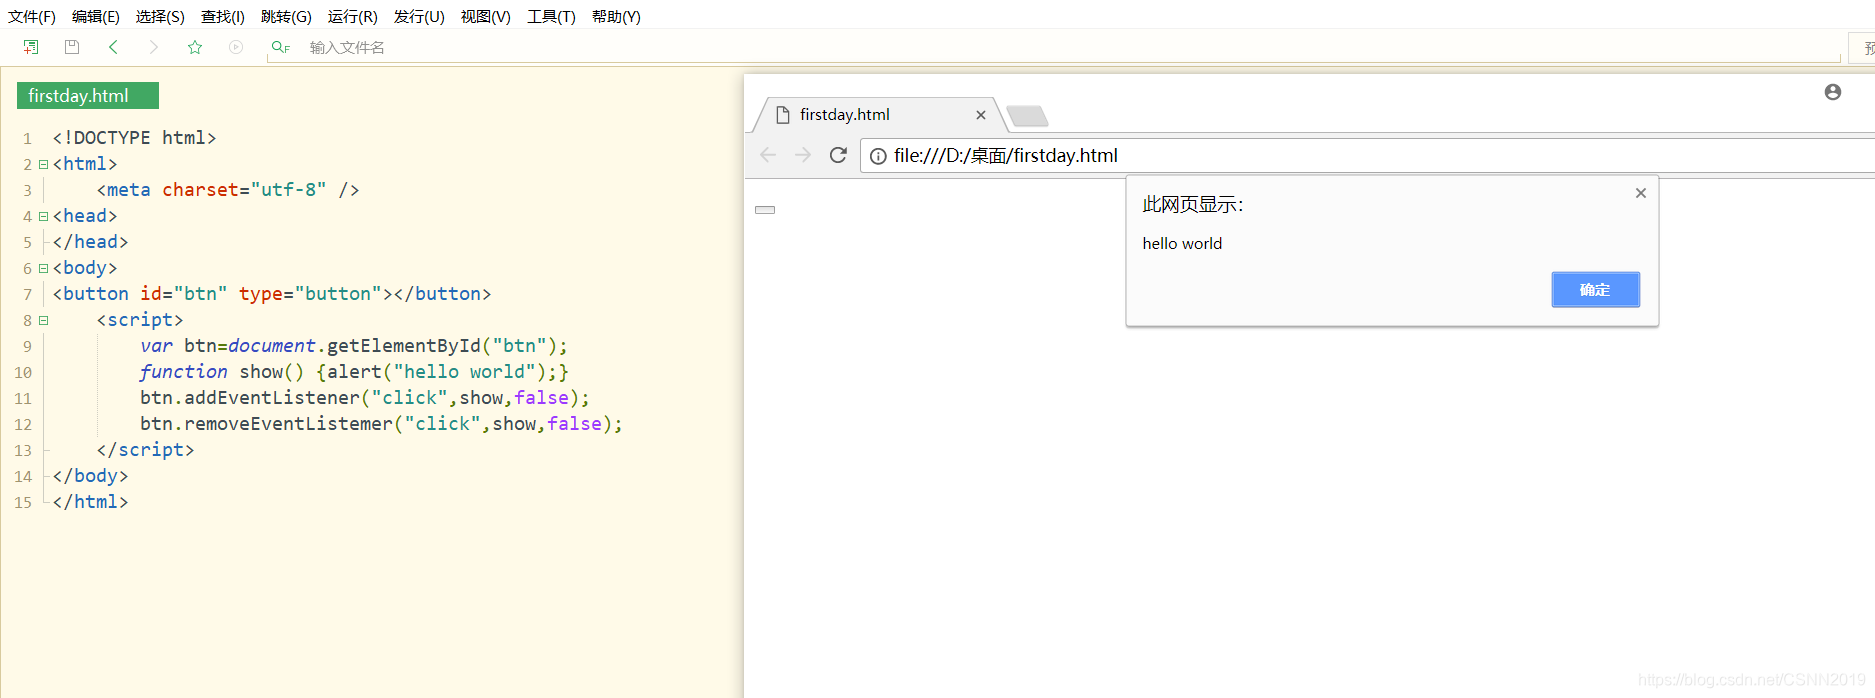
Task: Click the run play icon in toolbar
Action: click(x=236, y=47)
